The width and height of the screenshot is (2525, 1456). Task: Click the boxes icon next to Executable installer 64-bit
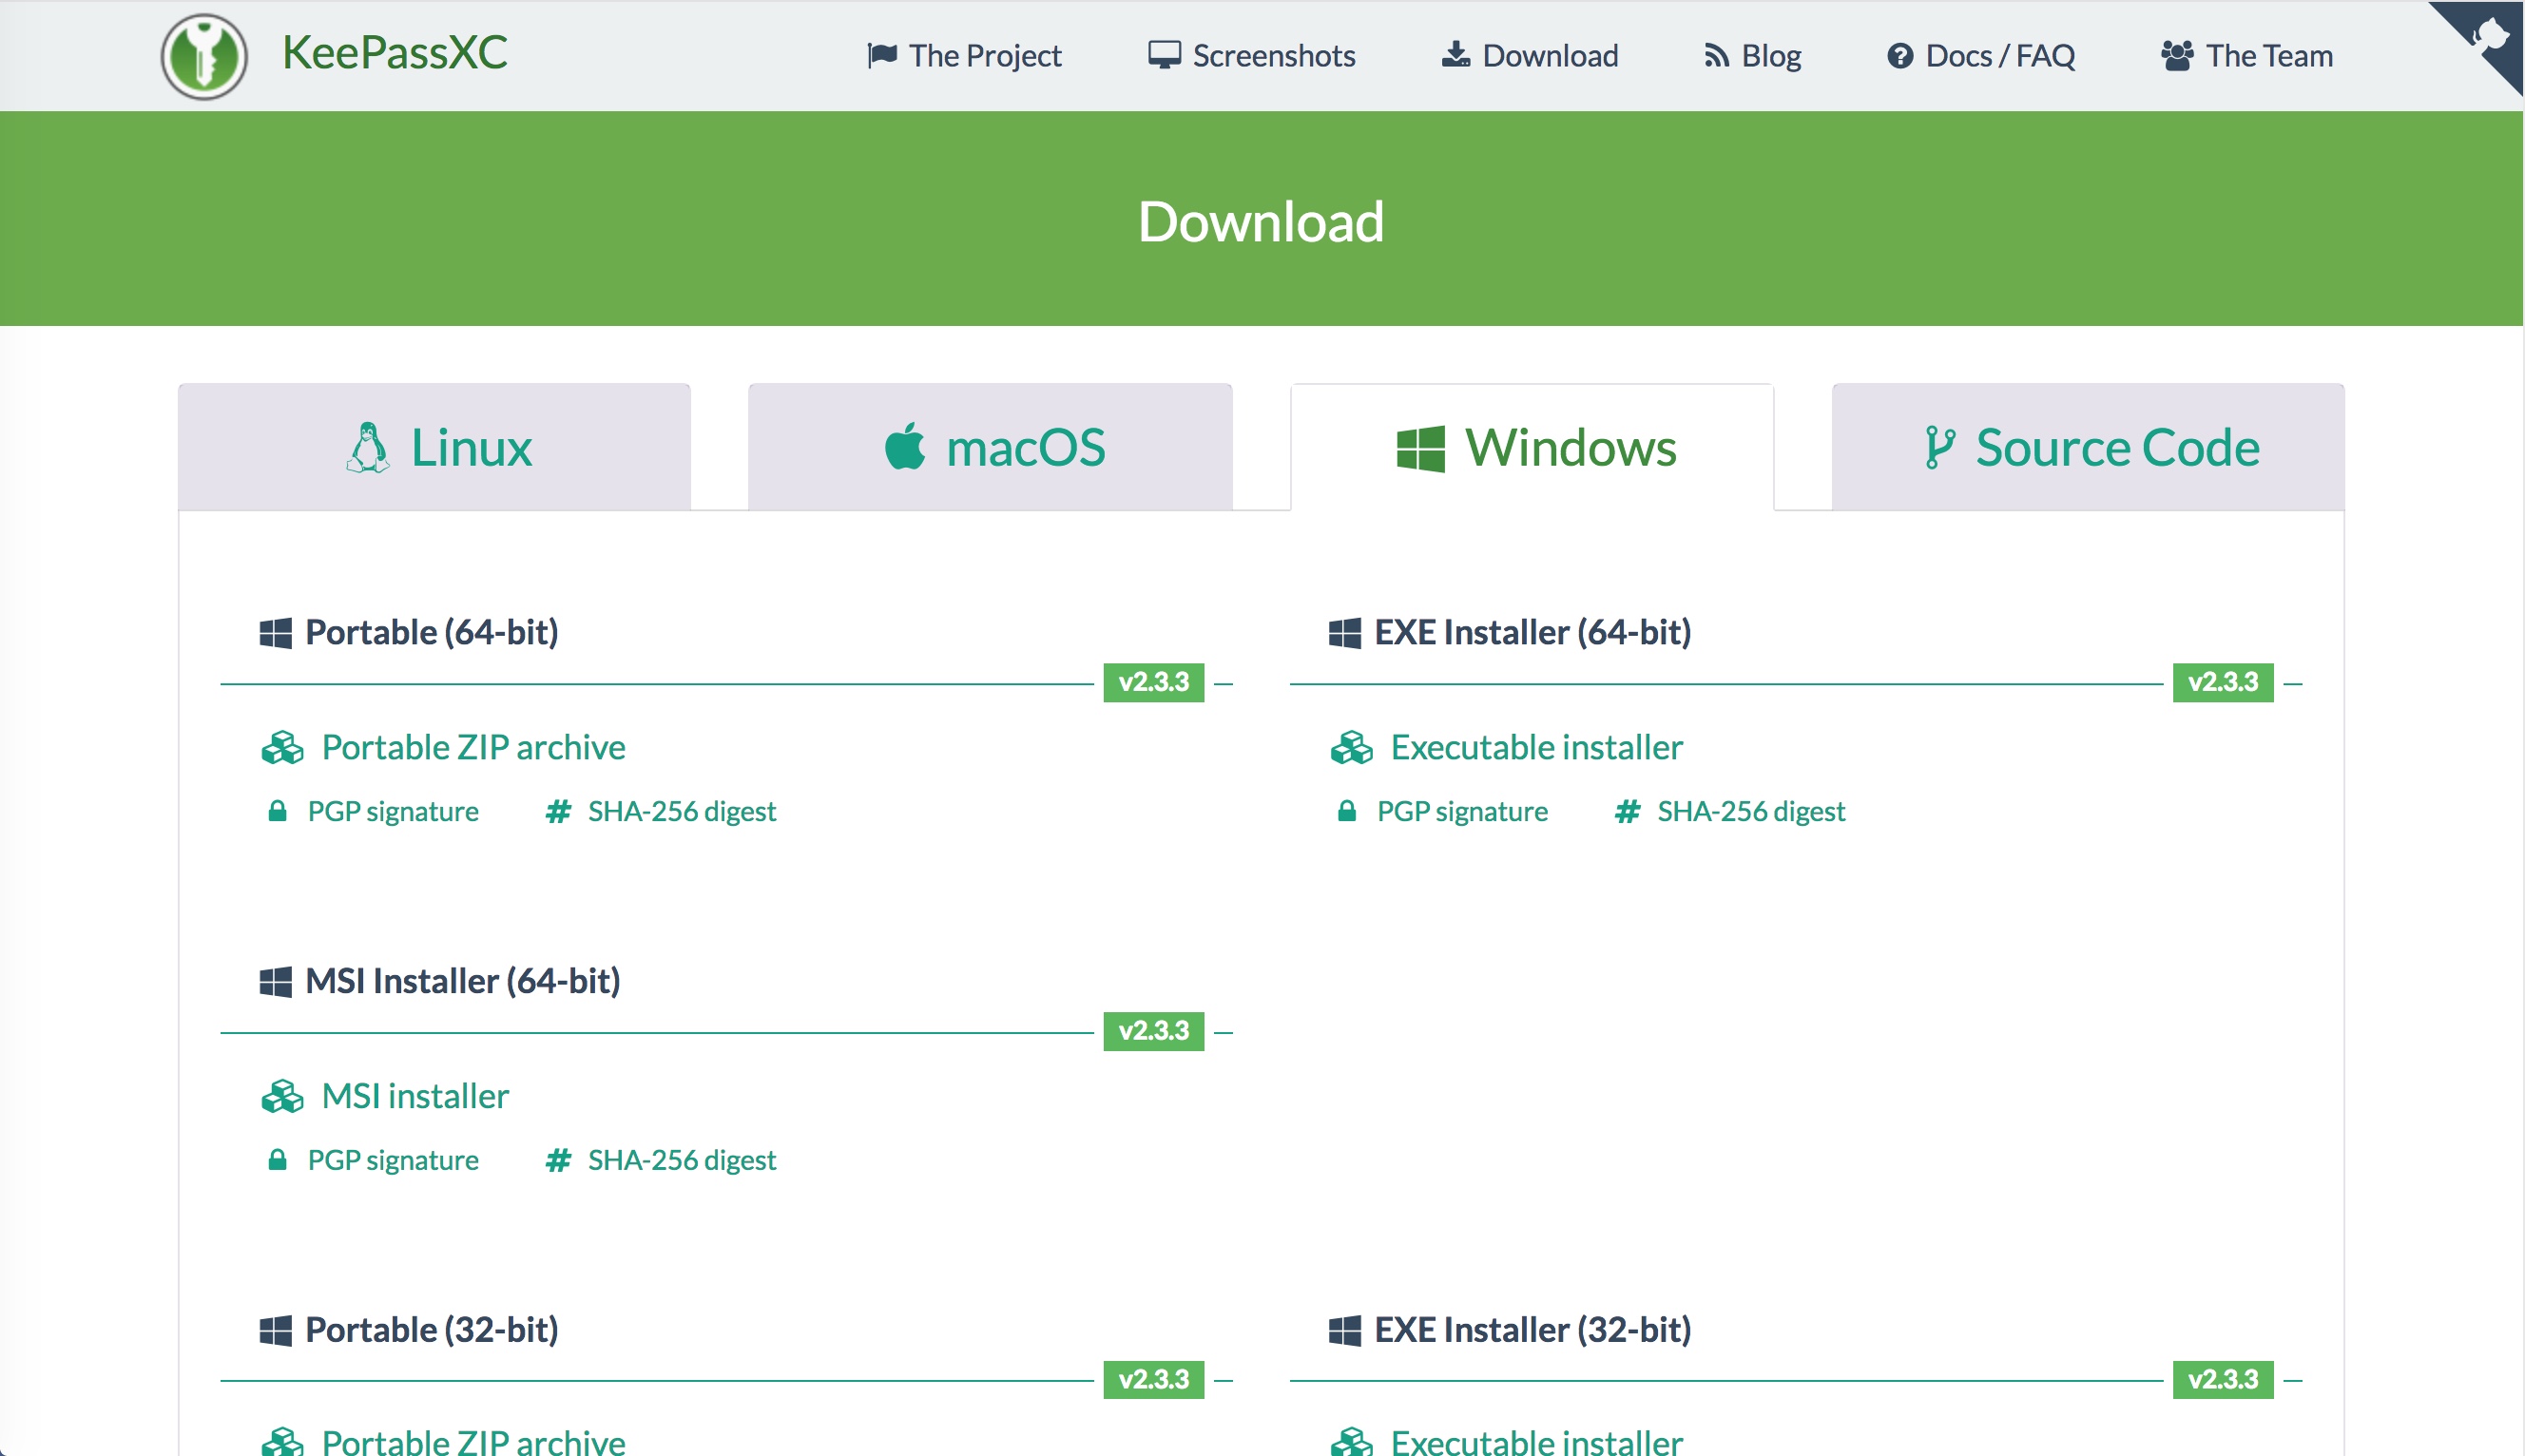1351,747
